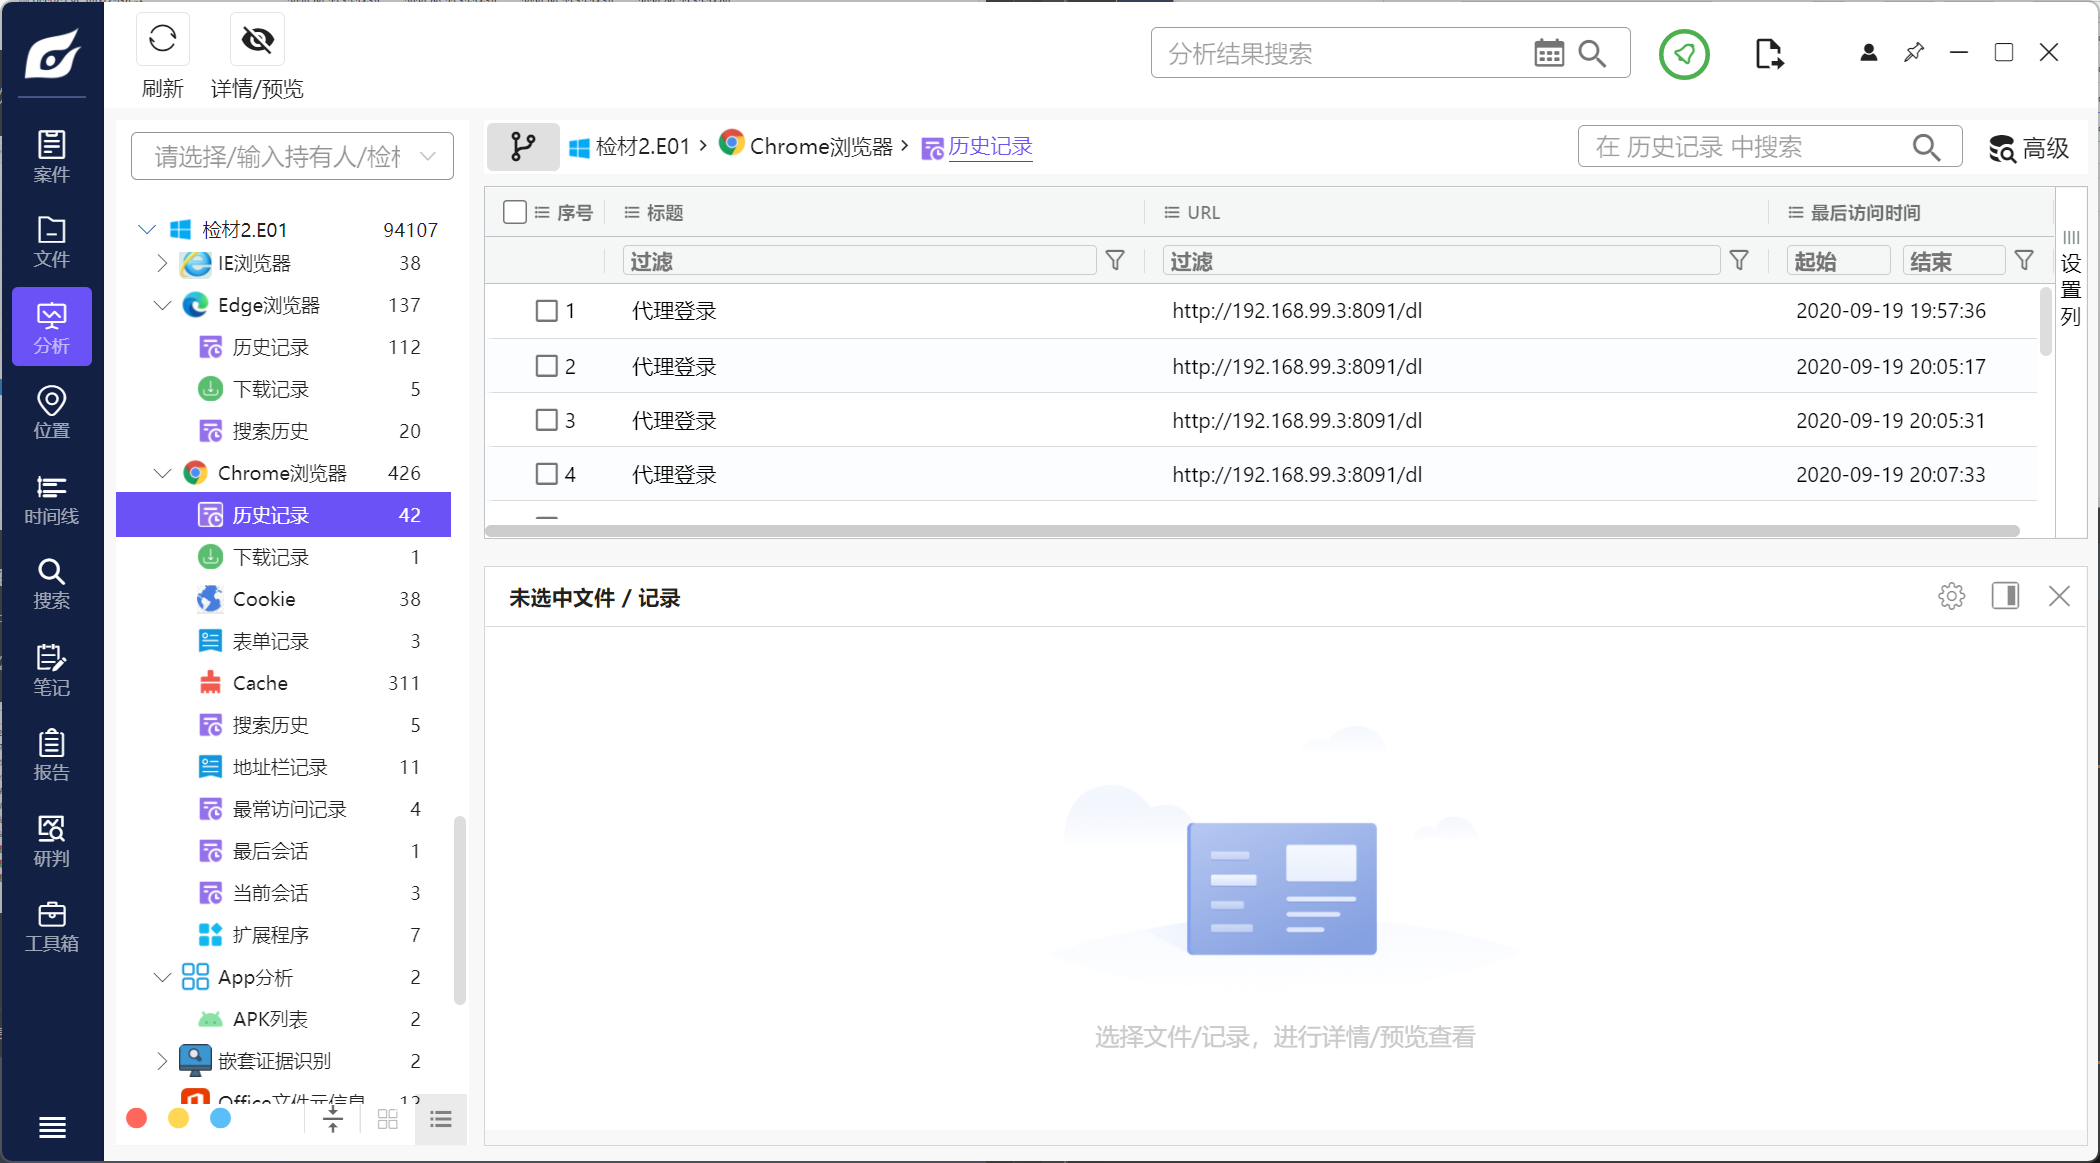The width and height of the screenshot is (2100, 1163).
Task: Open the 工具箱 toolbox sidebar icon
Action: tap(51, 926)
